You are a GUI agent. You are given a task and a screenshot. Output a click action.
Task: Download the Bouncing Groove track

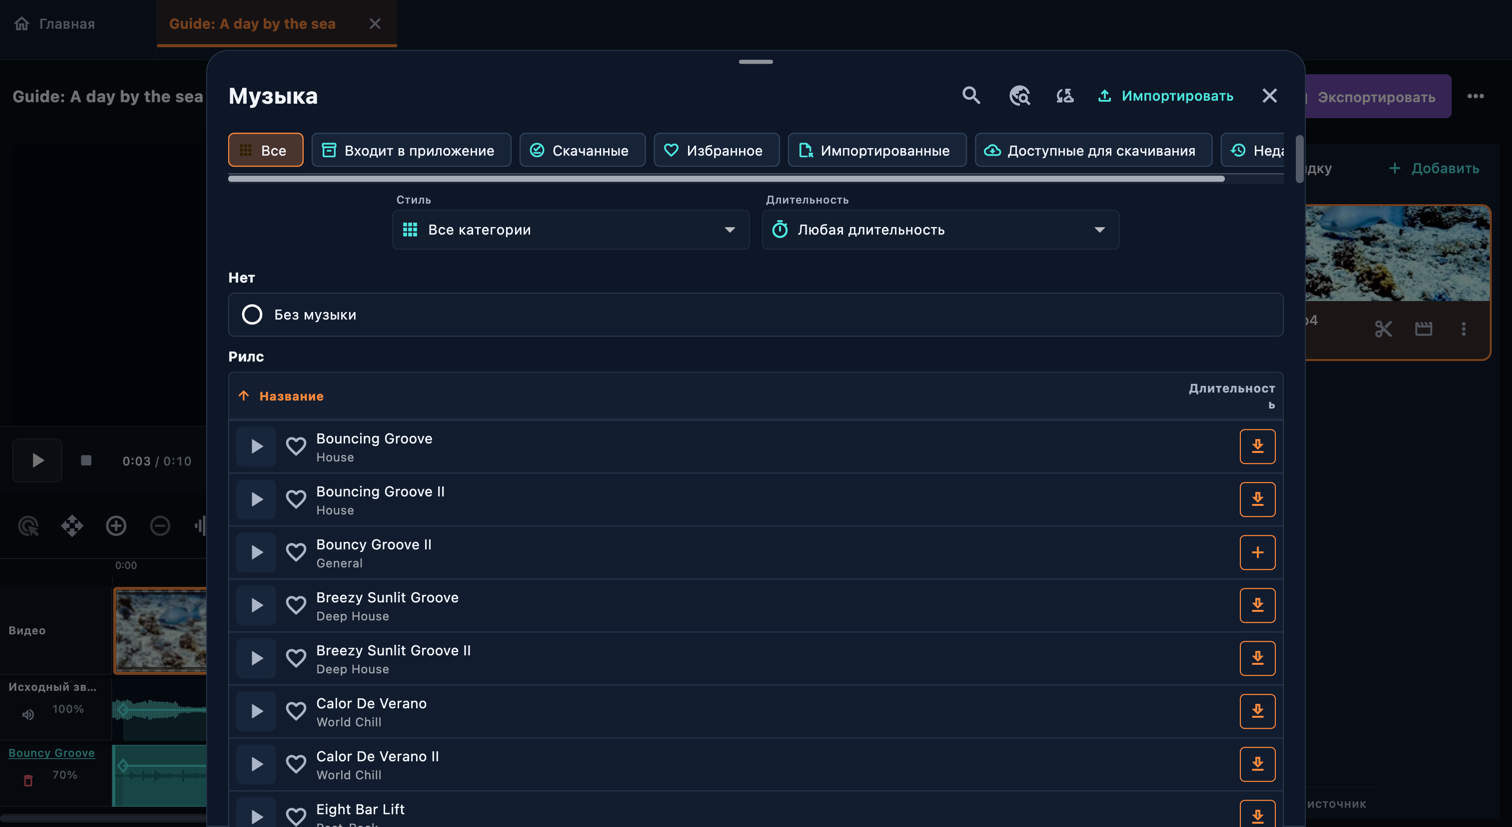(x=1257, y=447)
